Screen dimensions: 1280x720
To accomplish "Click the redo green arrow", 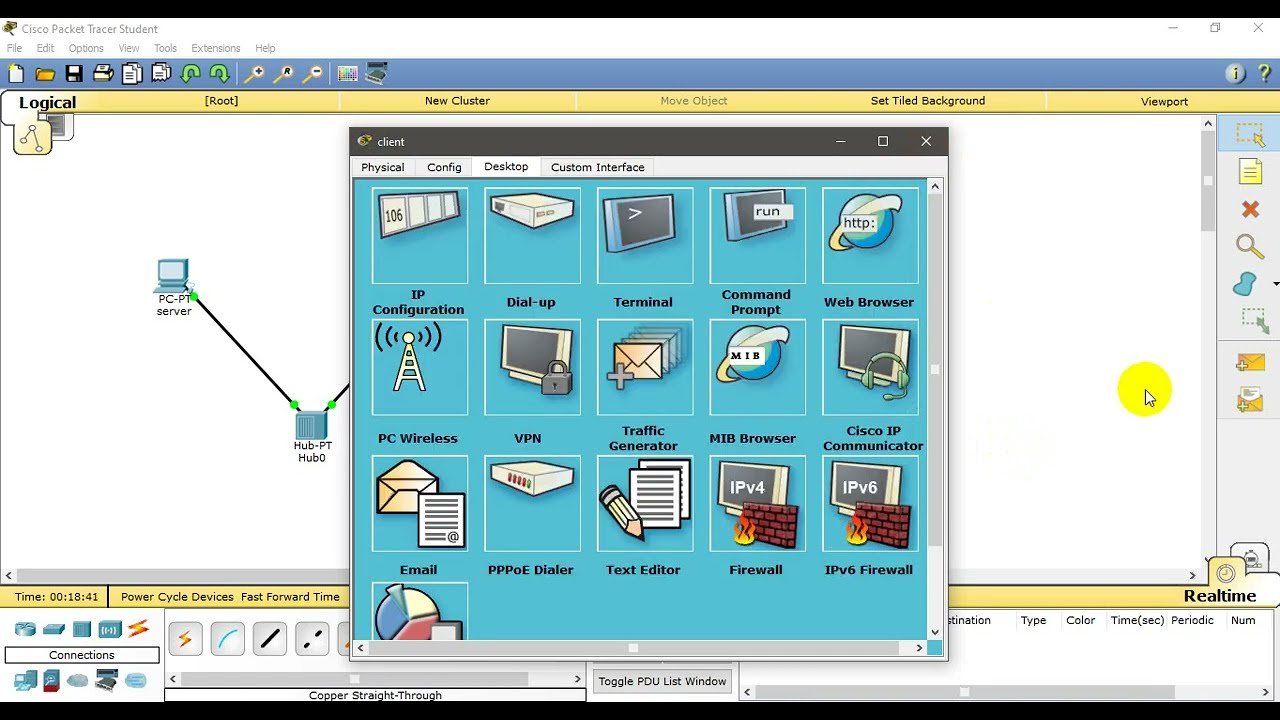I will [219, 73].
